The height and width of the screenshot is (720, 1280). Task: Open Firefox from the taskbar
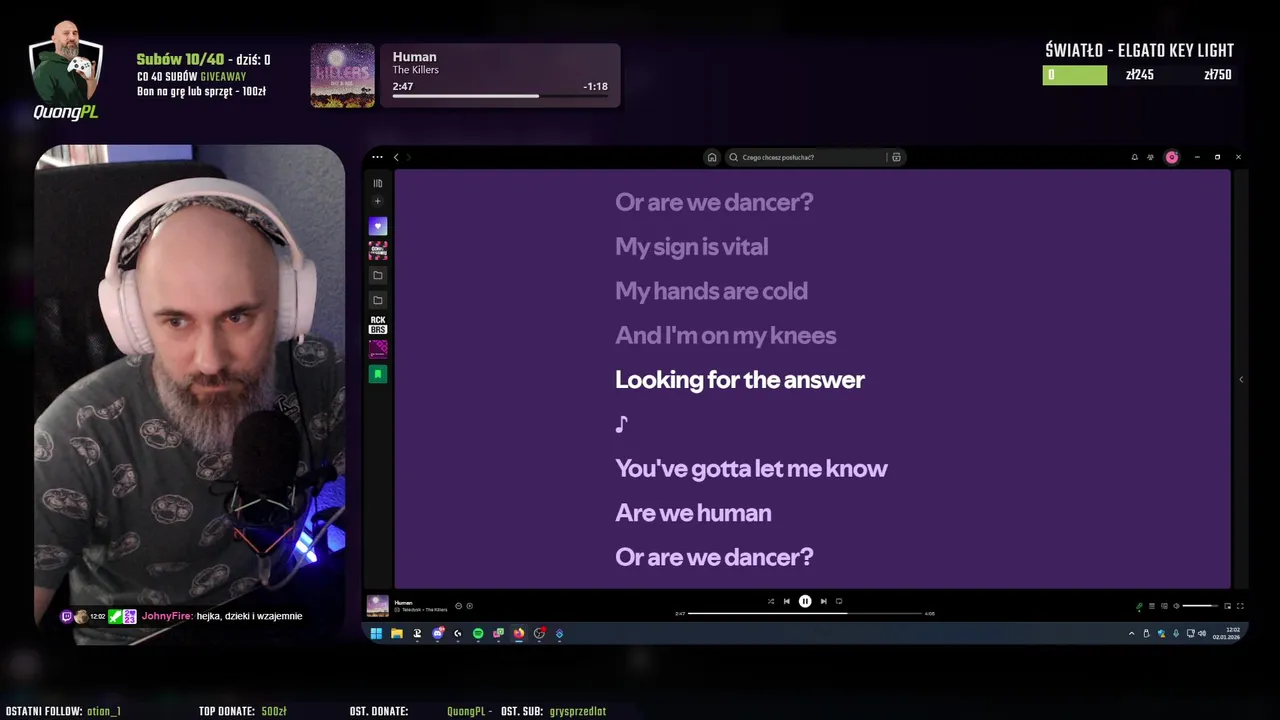[x=519, y=633]
